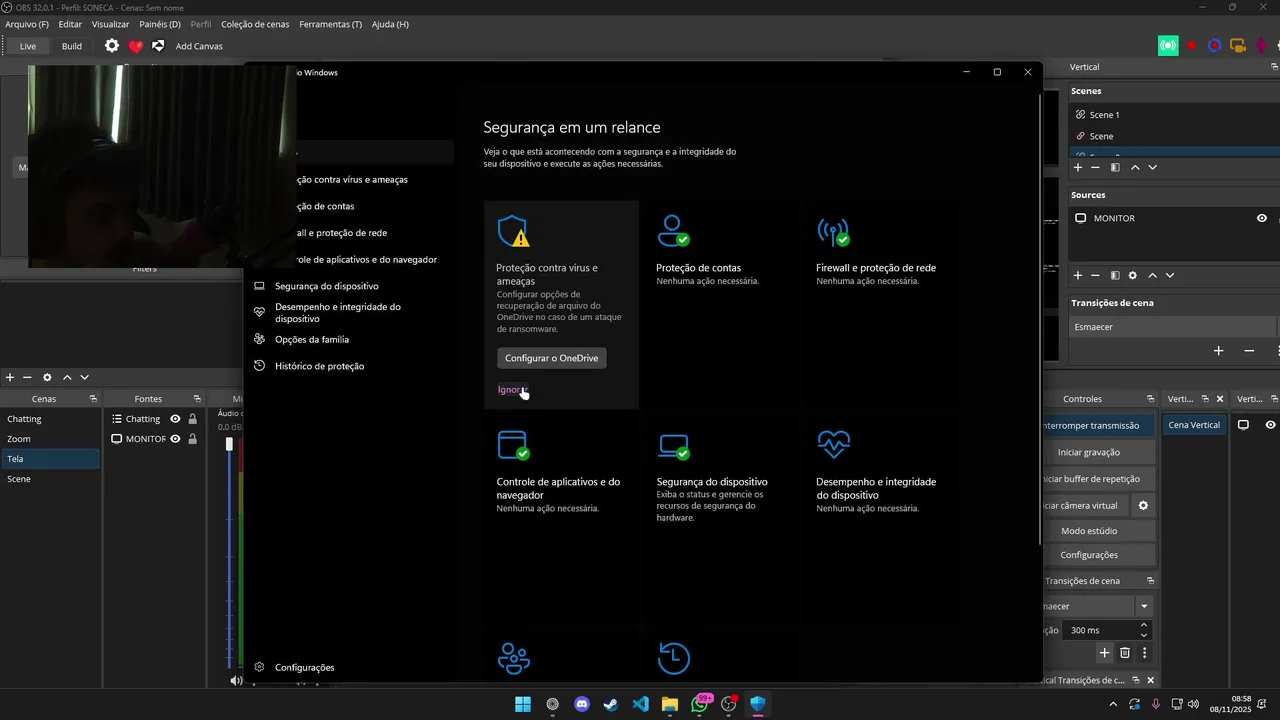Show hidden system tray icons chevron
The width and height of the screenshot is (1280, 720).
[x=1114, y=704]
